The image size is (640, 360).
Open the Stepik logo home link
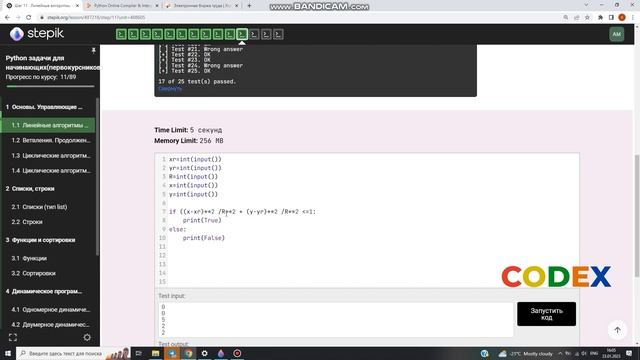pos(37,34)
